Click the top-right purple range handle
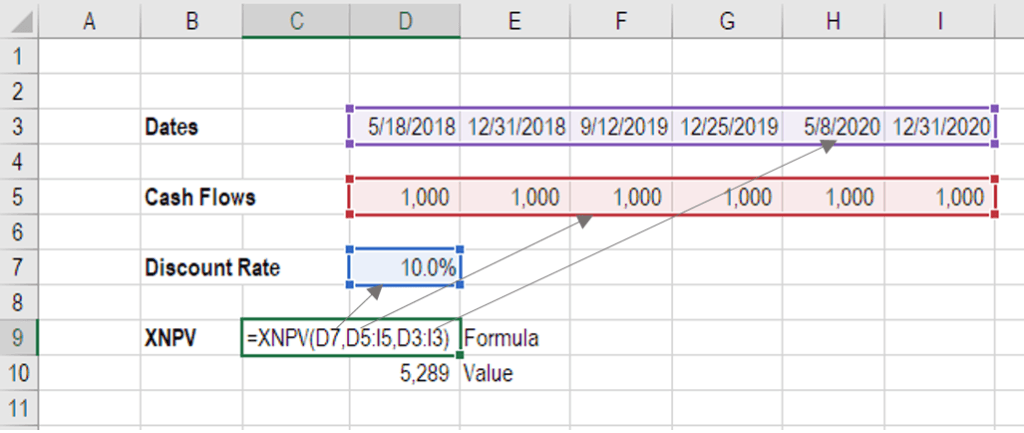 [995, 108]
